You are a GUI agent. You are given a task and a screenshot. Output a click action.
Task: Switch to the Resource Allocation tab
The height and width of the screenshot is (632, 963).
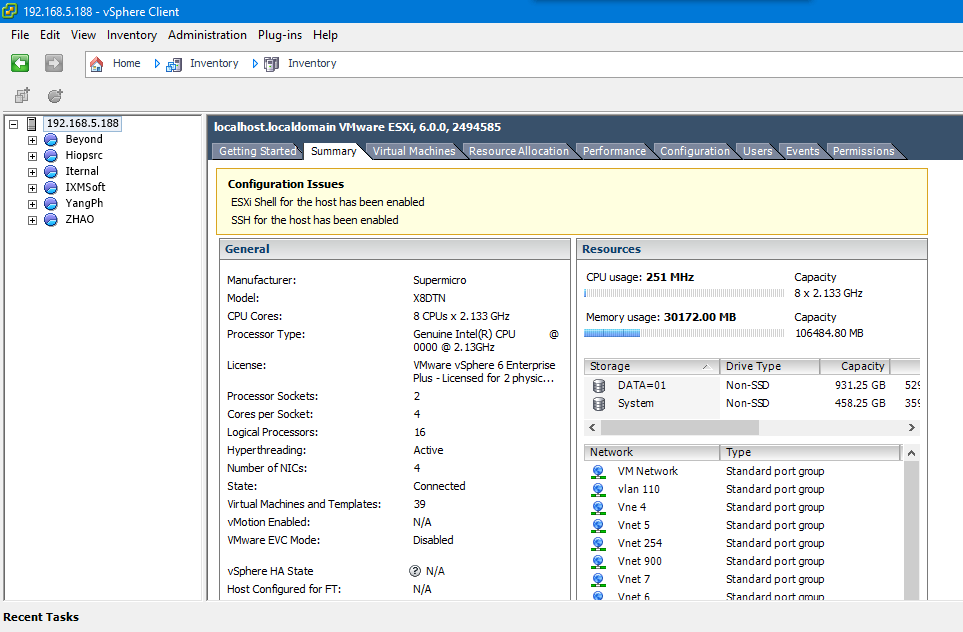click(x=519, y=151)
